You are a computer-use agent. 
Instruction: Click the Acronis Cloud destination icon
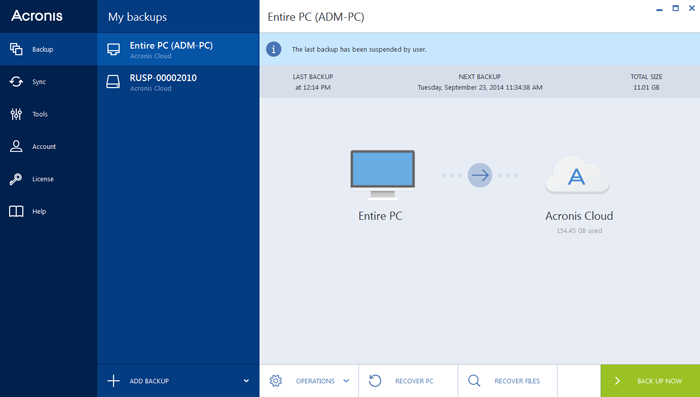(x=577, y=175)
